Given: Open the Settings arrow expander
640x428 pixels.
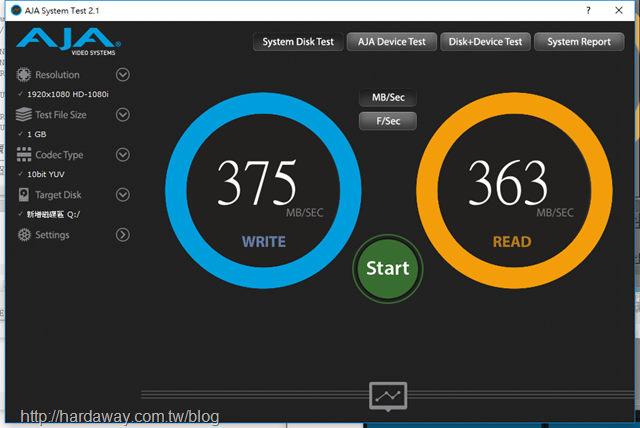Looking at the screenshot, I should (x=123, y=235).
